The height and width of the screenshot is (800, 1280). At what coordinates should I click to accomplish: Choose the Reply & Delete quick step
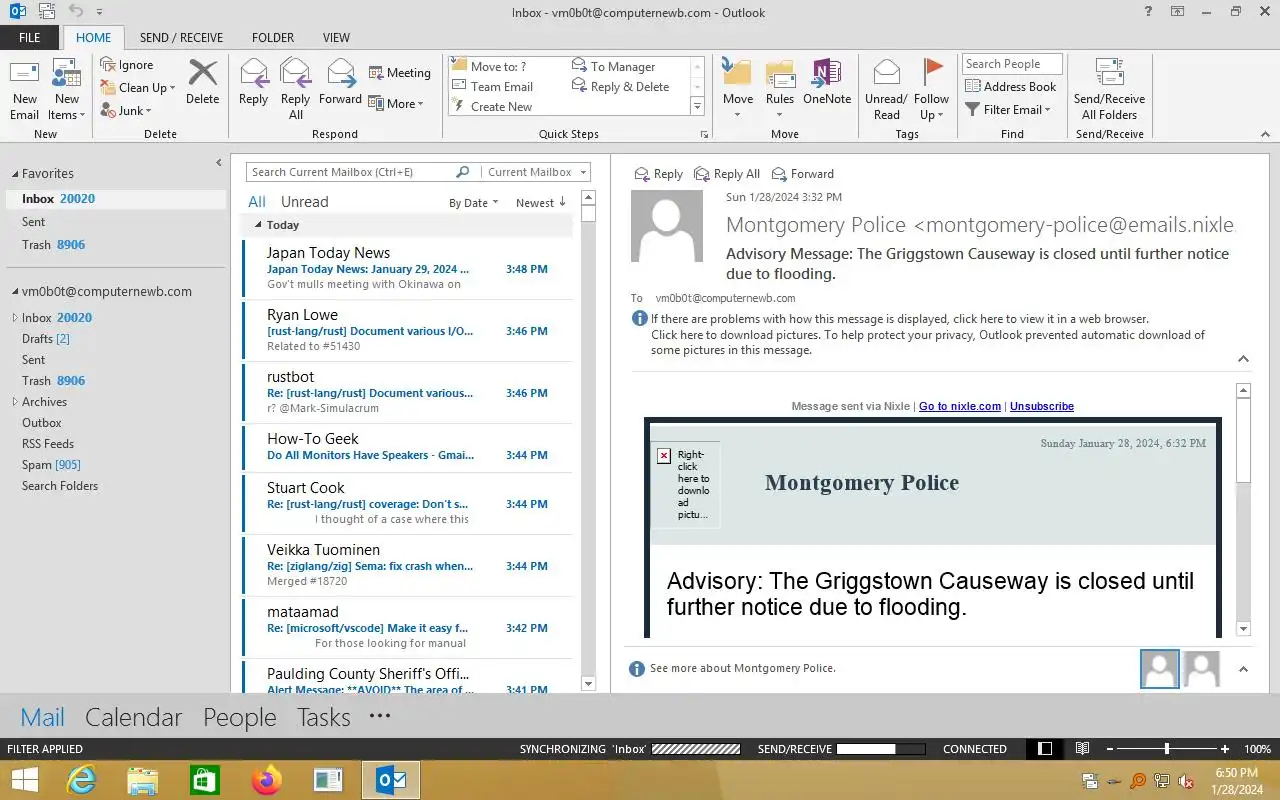619,87
